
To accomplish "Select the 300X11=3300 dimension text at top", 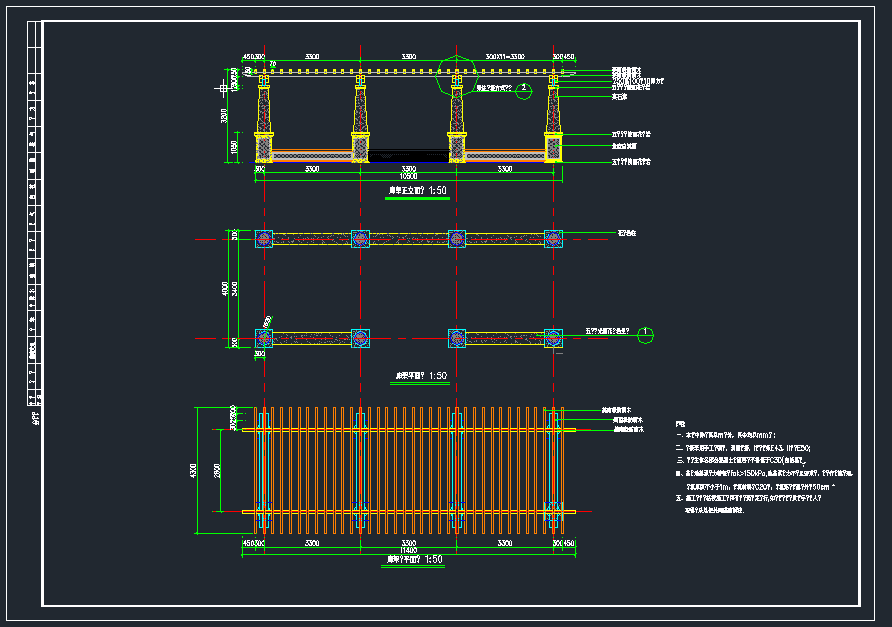I will point(504,57).
